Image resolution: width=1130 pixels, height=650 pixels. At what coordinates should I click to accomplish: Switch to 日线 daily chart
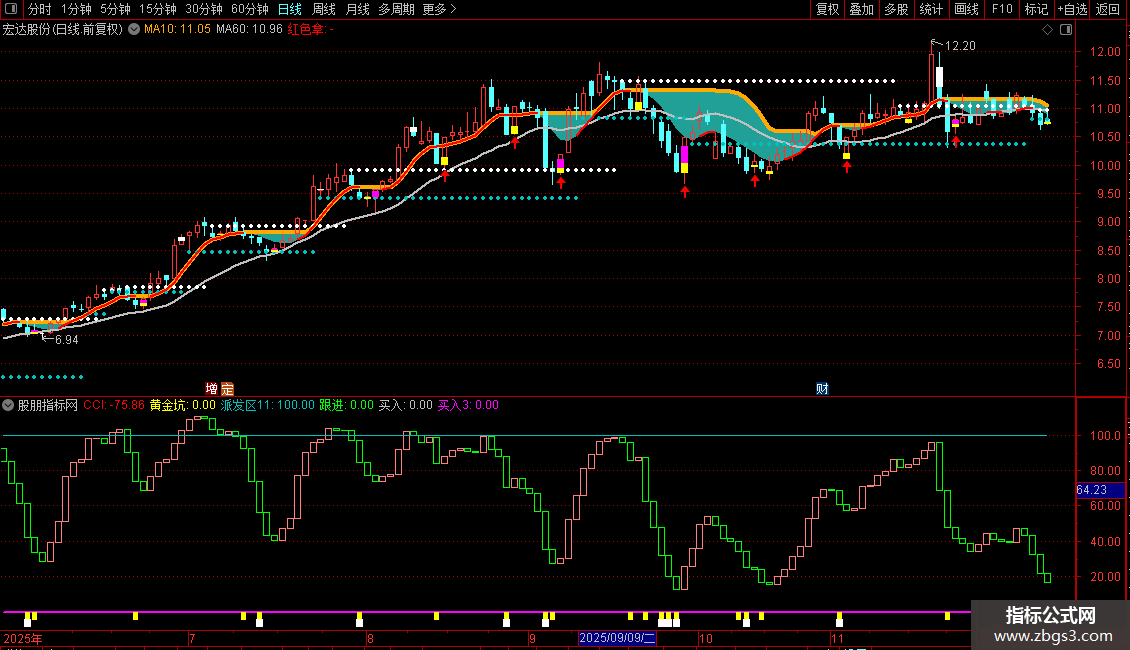290,9
